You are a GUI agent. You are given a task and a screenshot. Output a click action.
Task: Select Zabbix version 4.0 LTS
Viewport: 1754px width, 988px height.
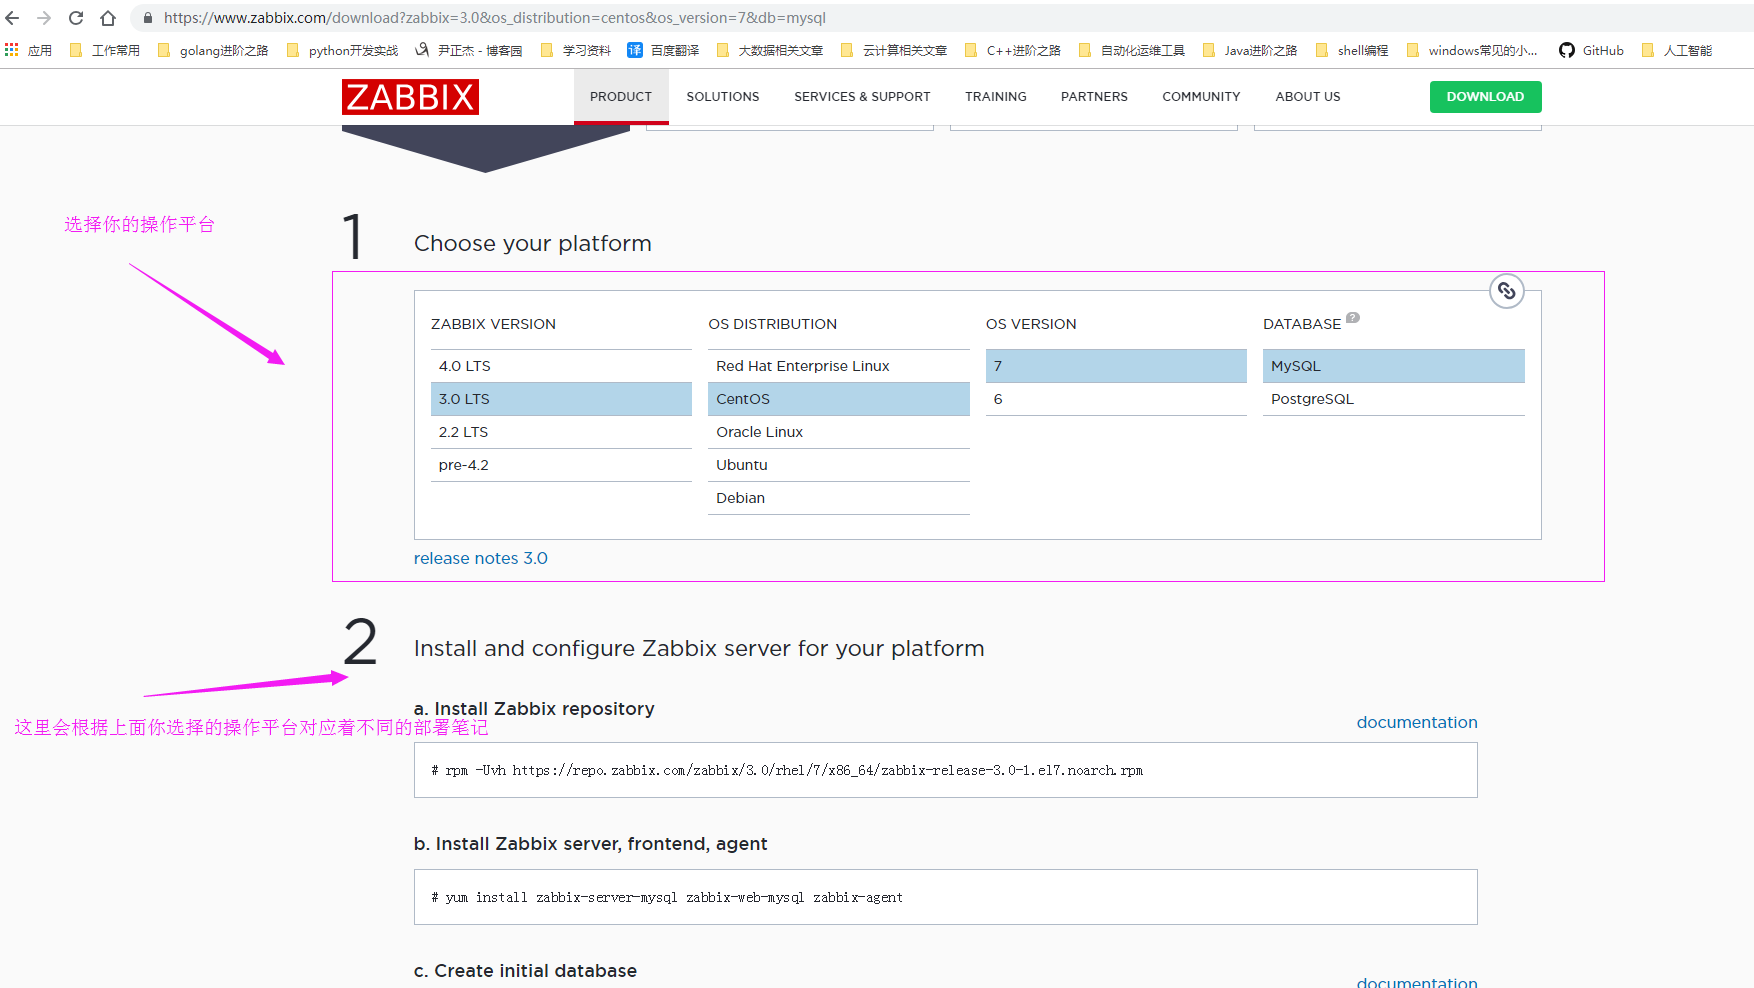tap(561, 366)
